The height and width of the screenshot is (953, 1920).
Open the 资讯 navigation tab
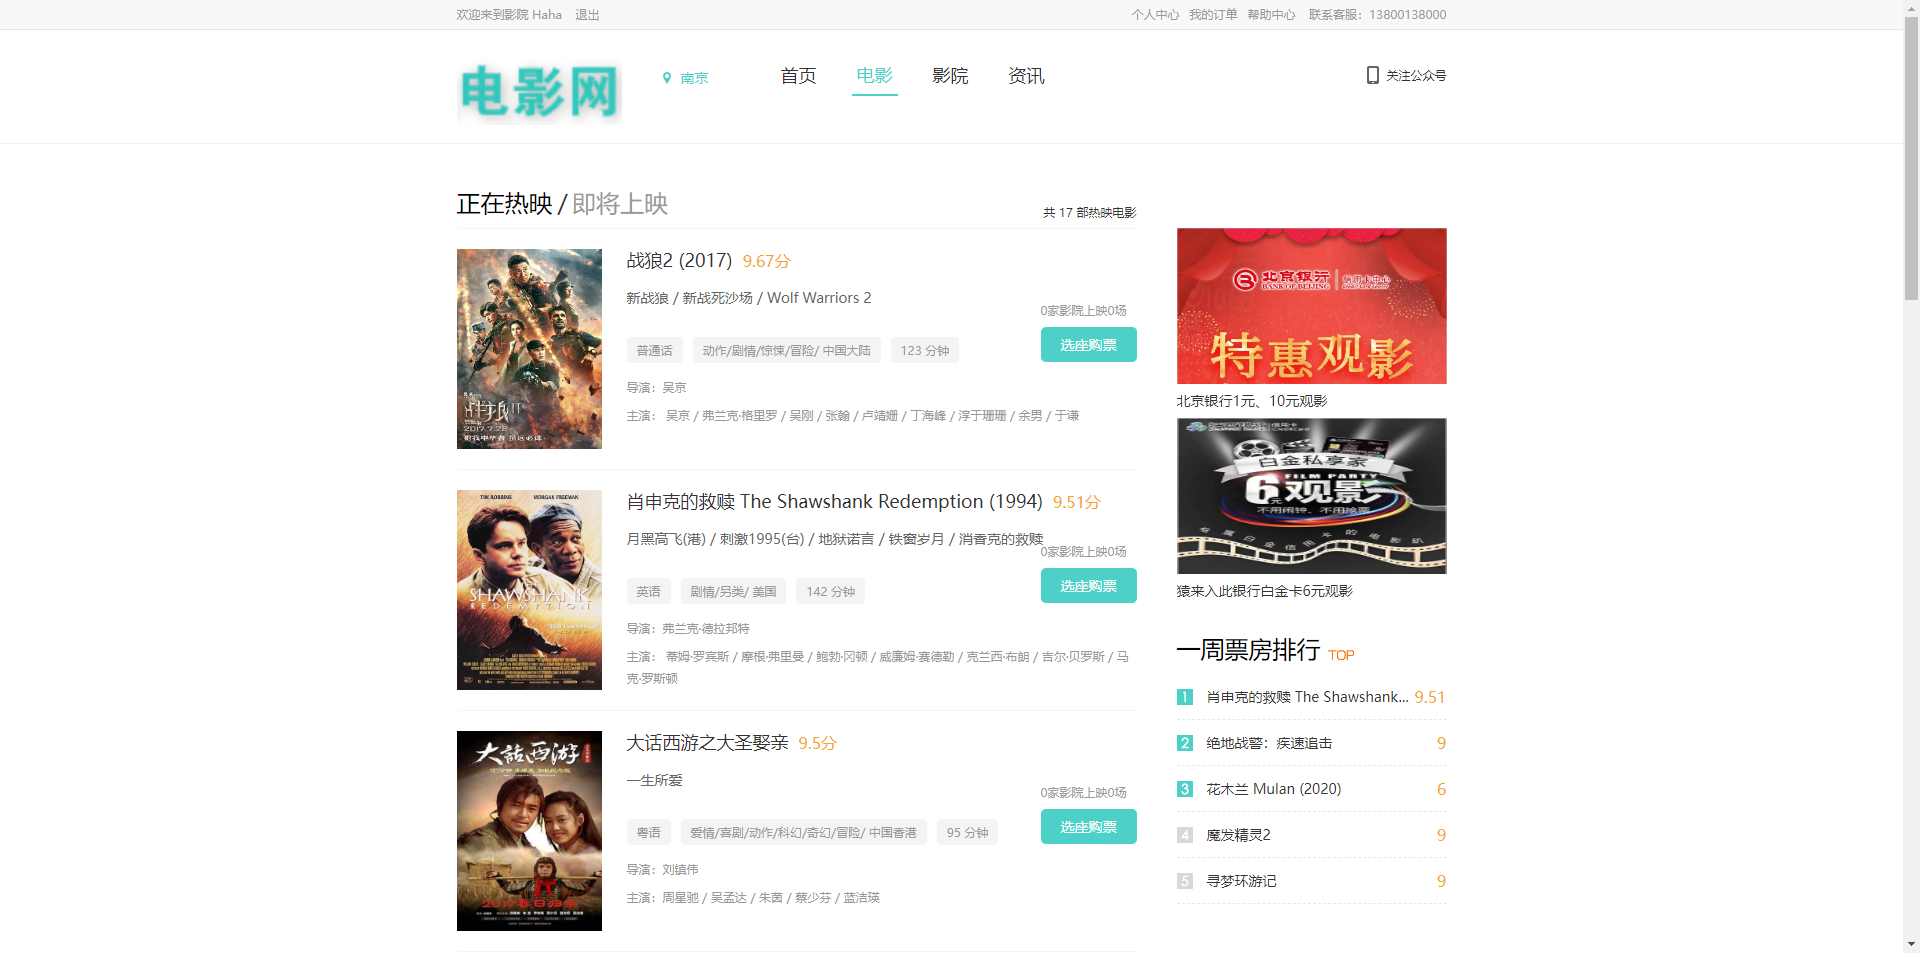[1026, 76]
